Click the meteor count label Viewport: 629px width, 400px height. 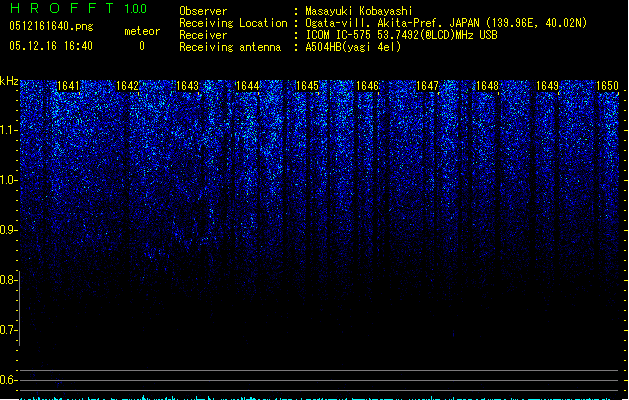click(x=142, y=31)
